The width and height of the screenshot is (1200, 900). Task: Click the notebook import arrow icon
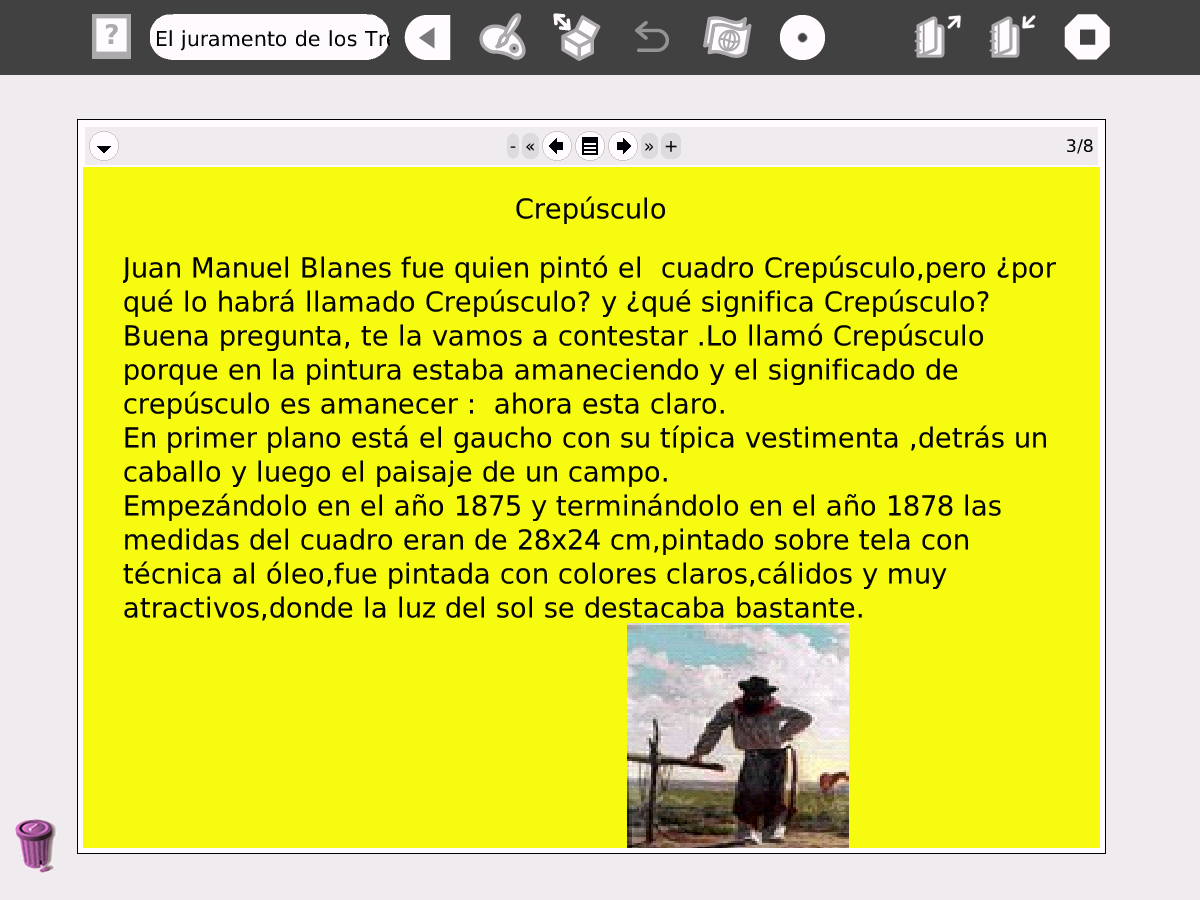(1012, 37)
